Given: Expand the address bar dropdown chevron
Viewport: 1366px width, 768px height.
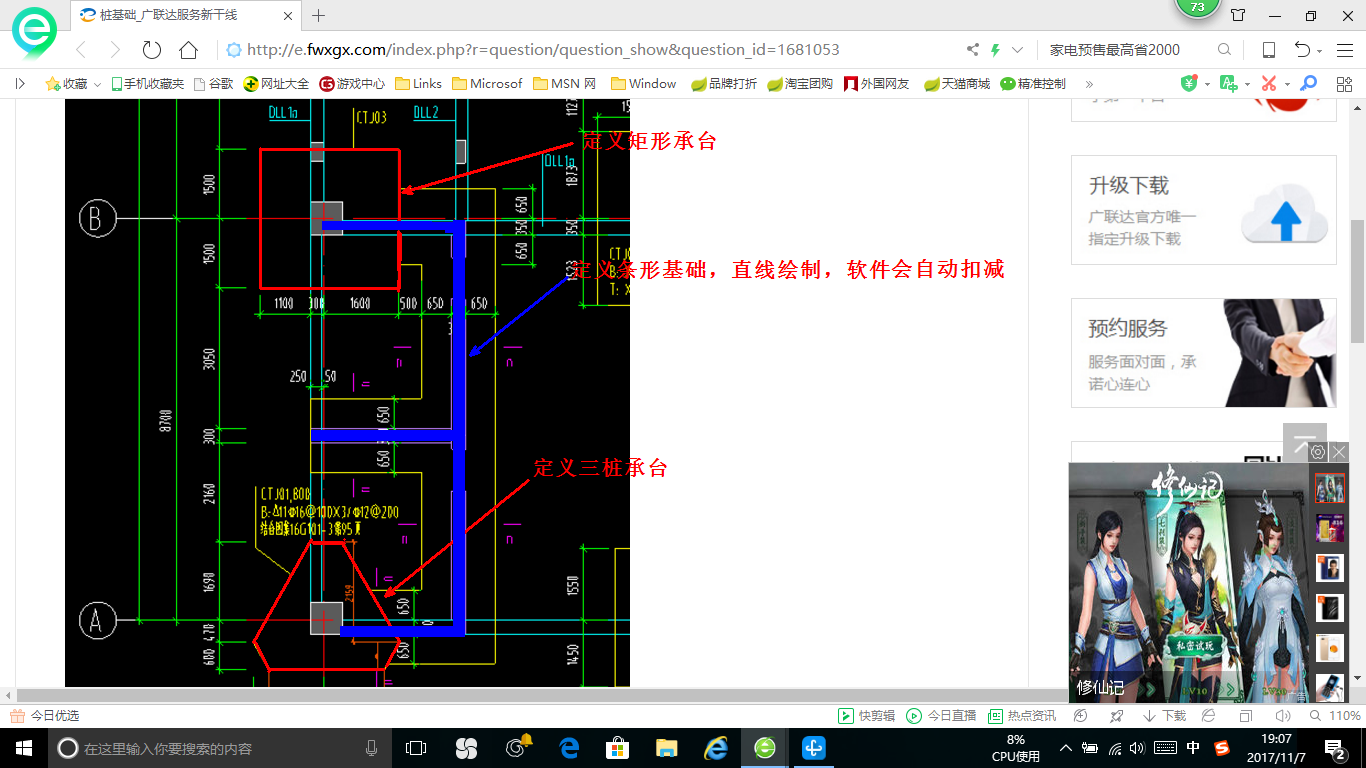Looking at the screenshot, I should (1018, 49).
